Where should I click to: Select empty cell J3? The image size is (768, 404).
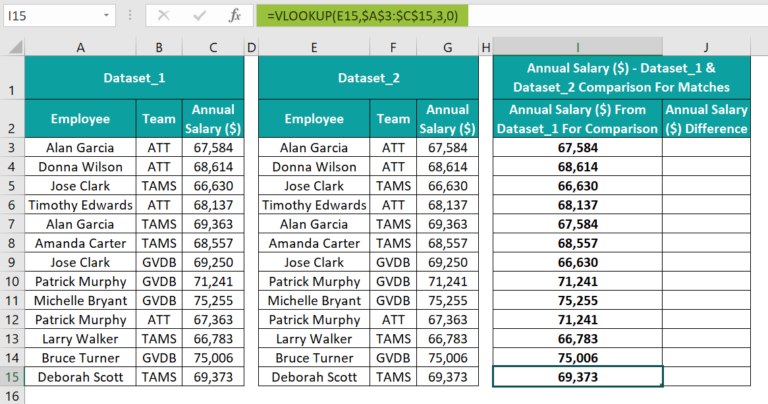[x=706, y=147]
